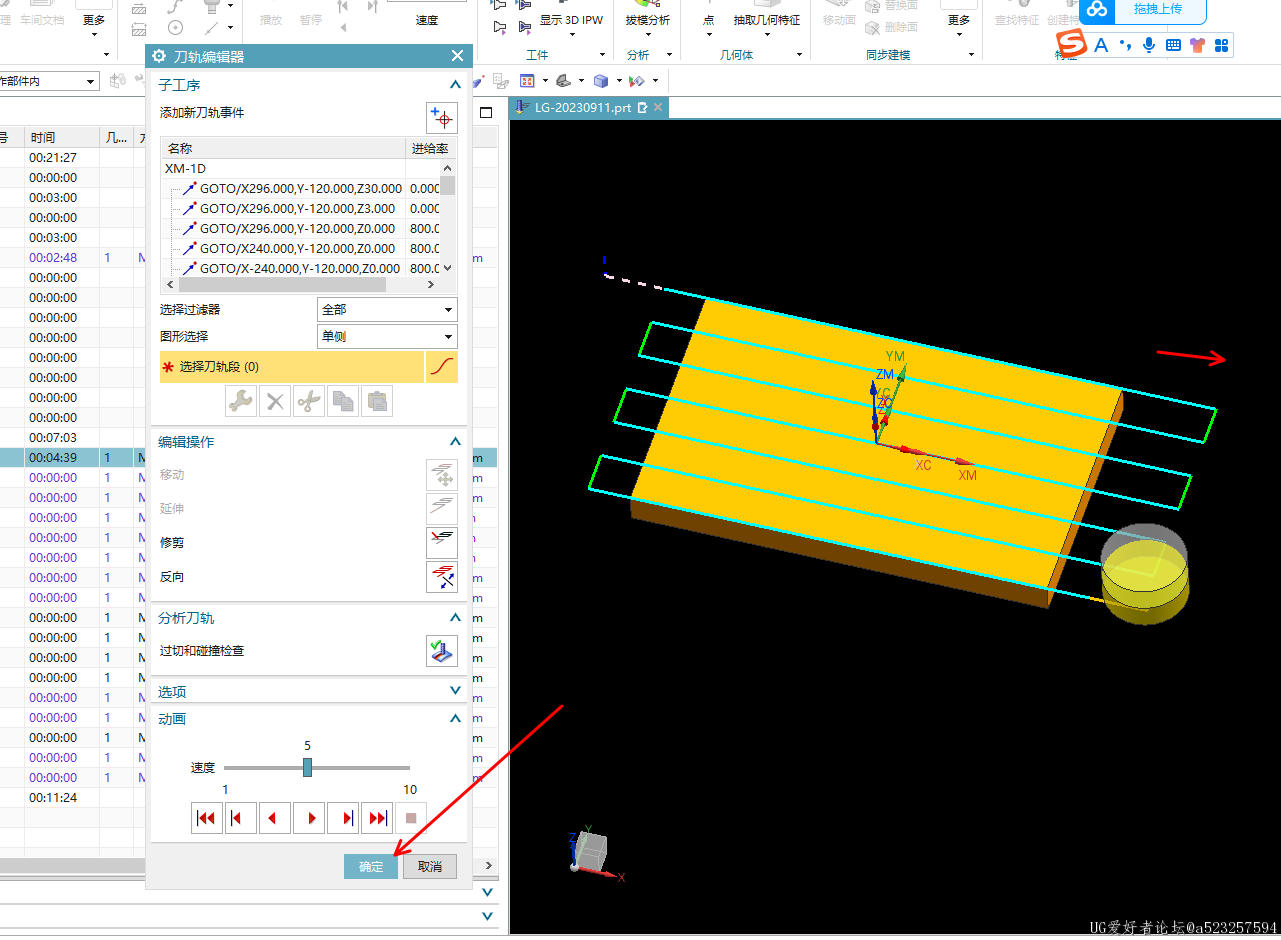This screenshot has height=940, width=1281.
Task: Click the add new tool path event icon
Action: pyautogui.click(x=442, y=117)
